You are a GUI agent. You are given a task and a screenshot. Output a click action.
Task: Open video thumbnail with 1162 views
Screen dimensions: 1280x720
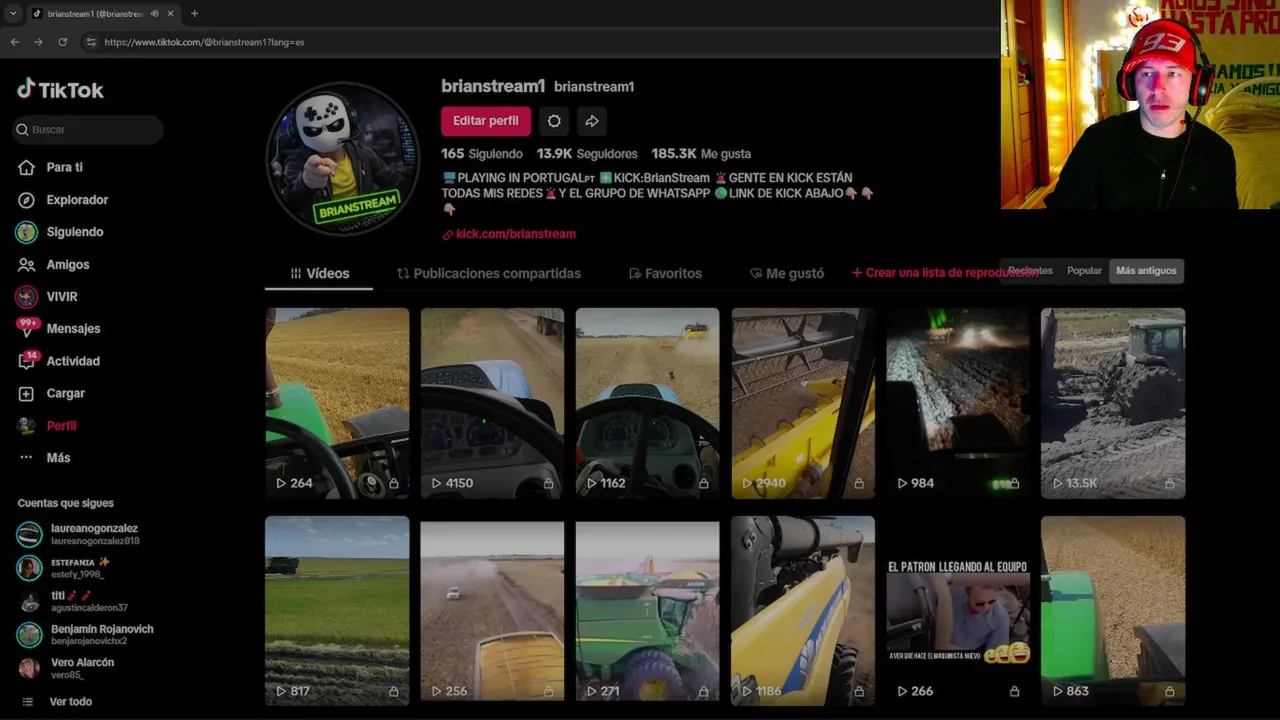pos(647,403)
